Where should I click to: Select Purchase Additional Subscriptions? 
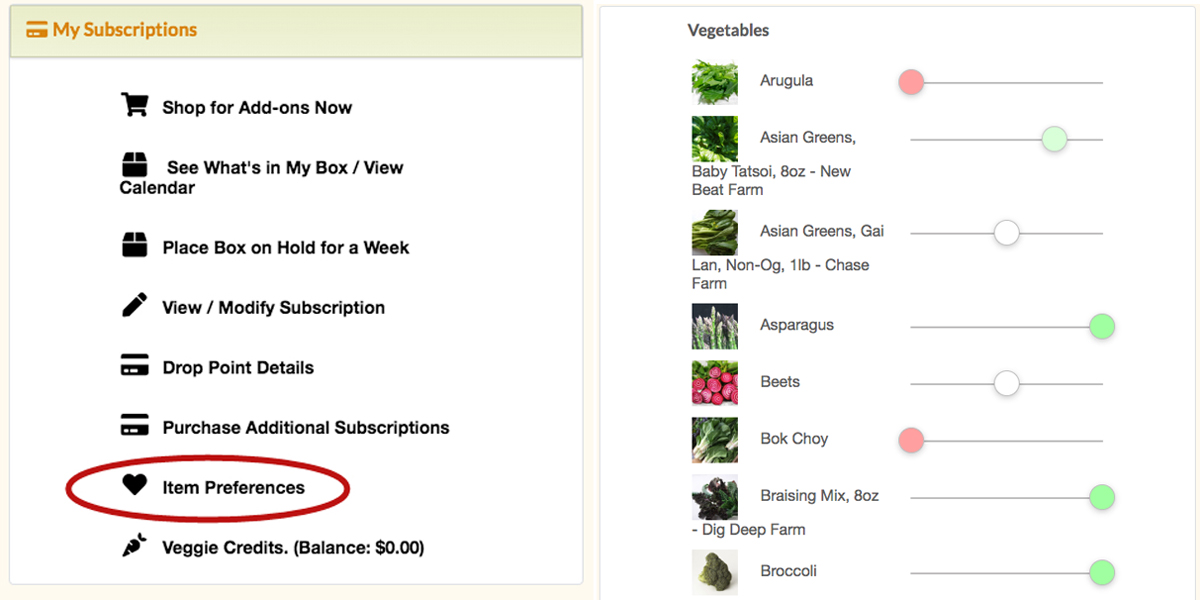coord(306,428)
